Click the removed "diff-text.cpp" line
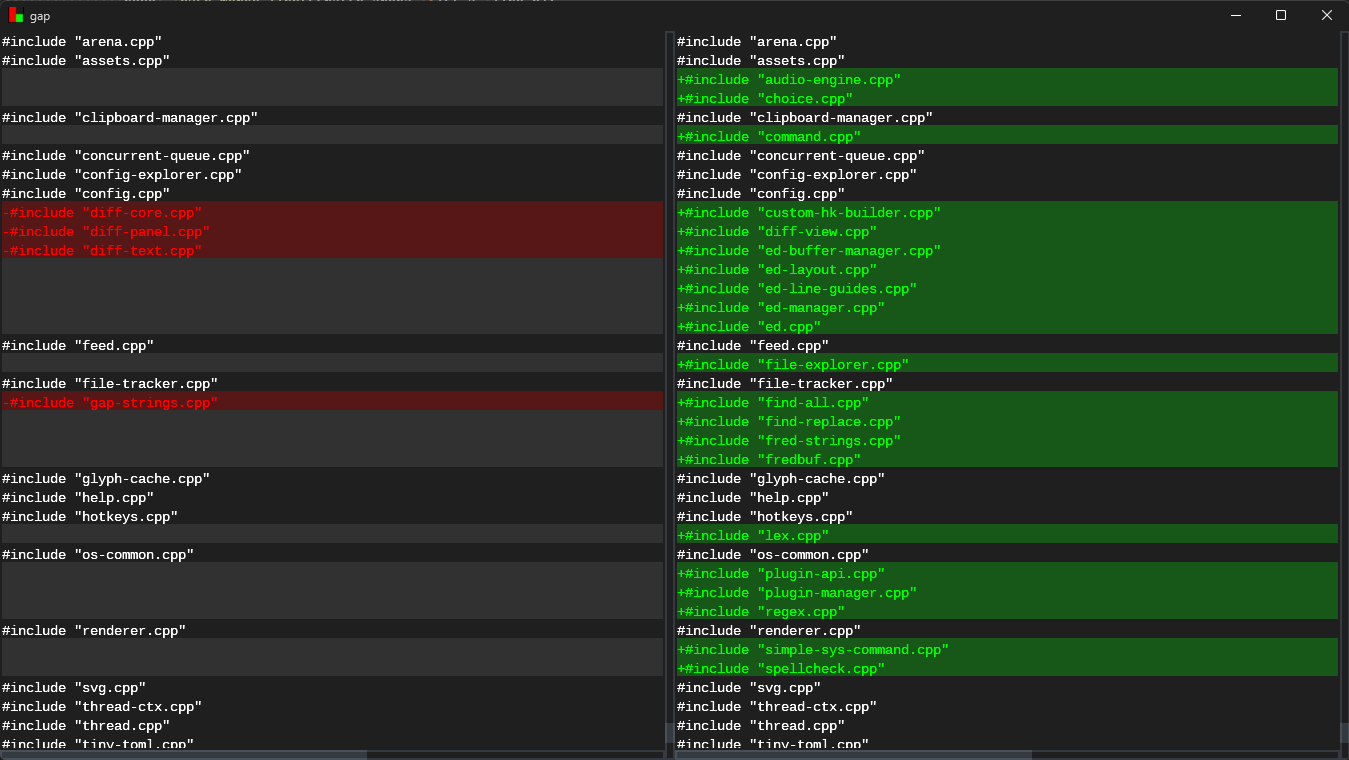Screen dimensions: 1349x760 pos(102,251)
